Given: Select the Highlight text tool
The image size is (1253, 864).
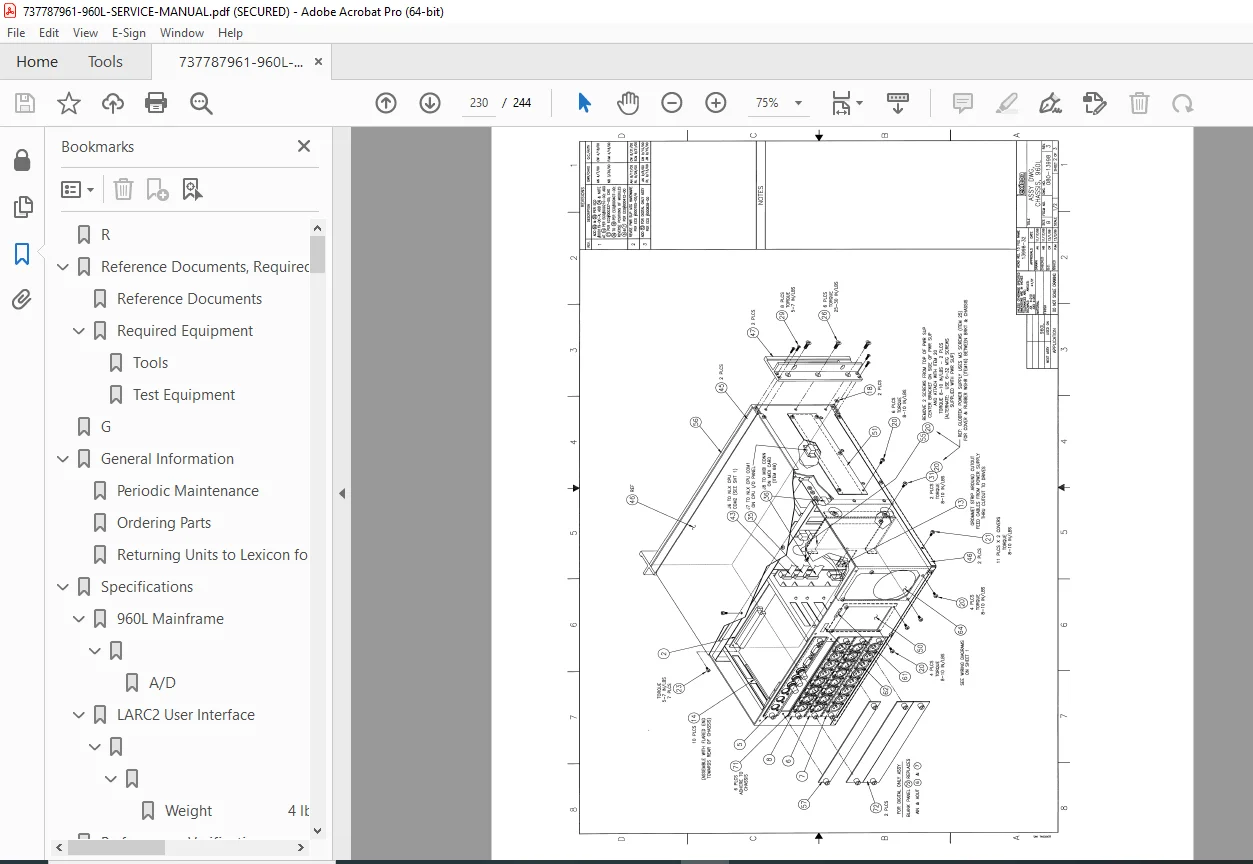Looking at the screenshot, I should [x=1007, y=103].
